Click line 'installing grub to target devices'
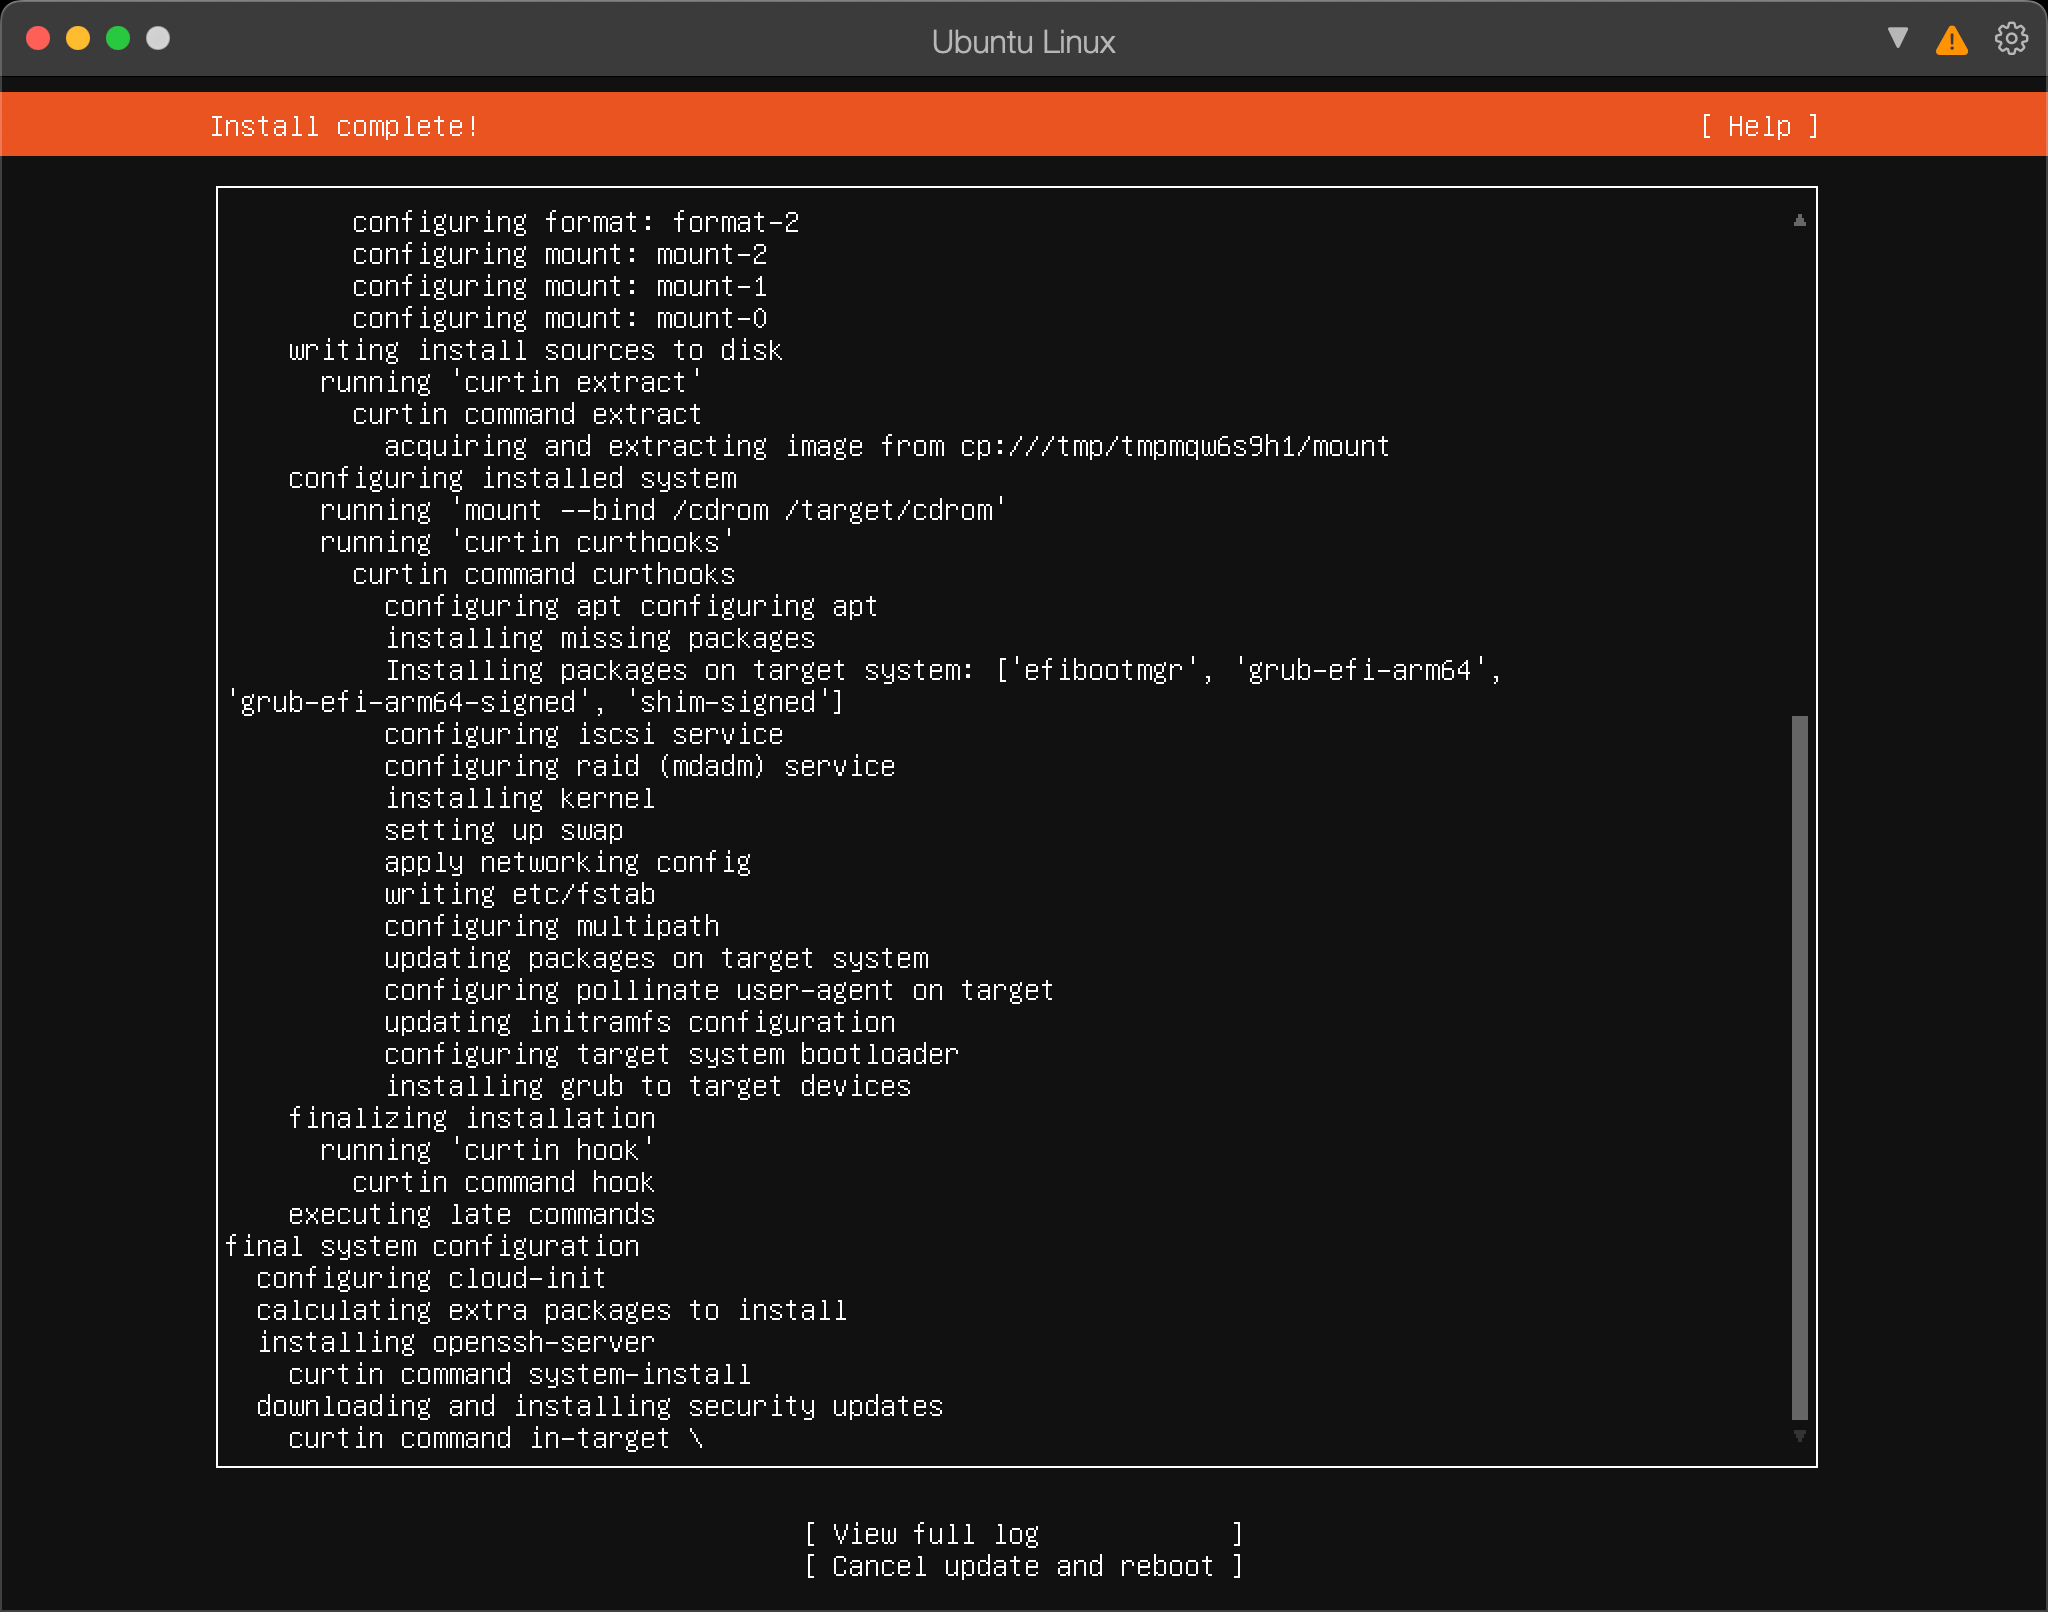 pos(648,1086)
